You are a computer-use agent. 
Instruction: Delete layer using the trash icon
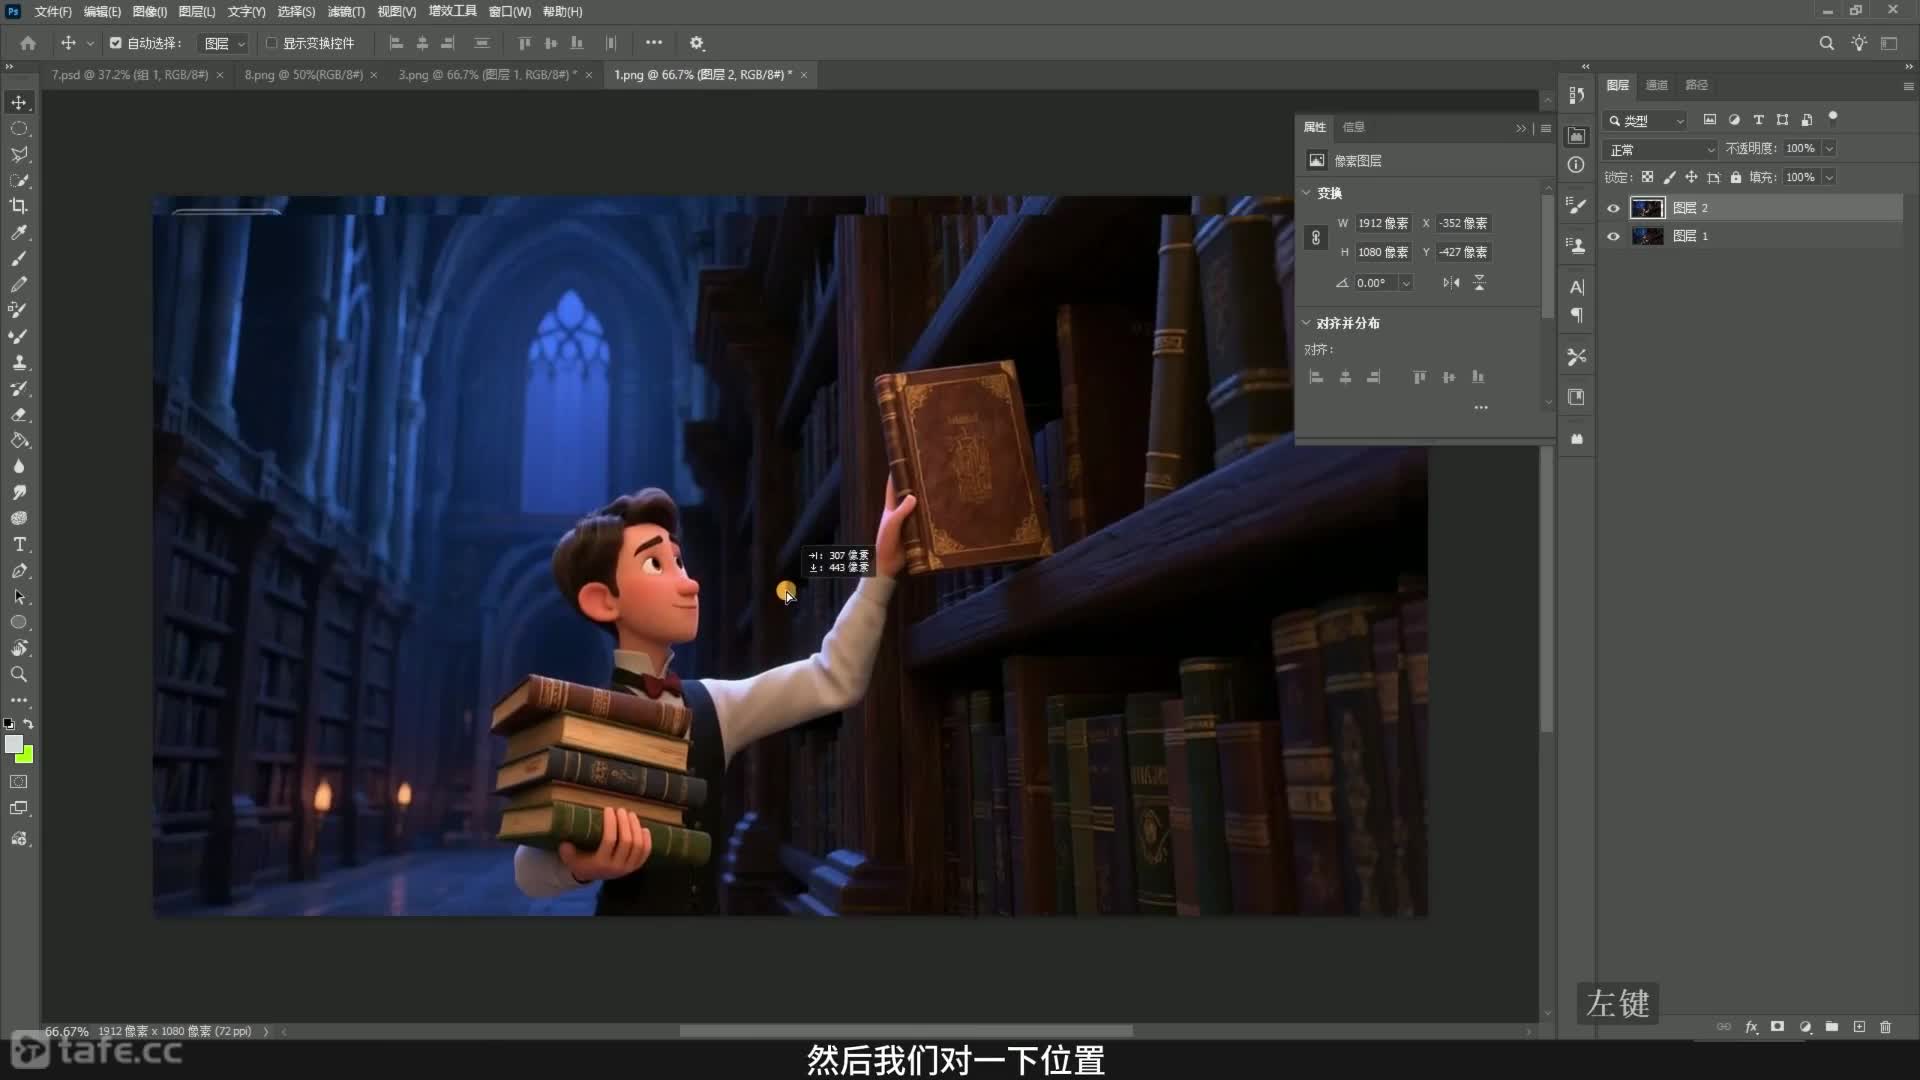point(1885,1027)
